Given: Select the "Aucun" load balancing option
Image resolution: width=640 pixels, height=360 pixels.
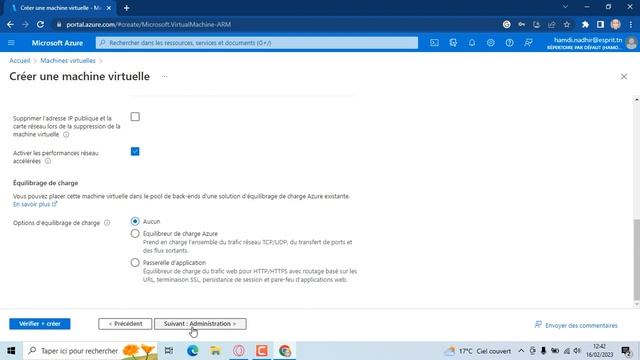Looking at the screenshot, I should pos(135,221).
